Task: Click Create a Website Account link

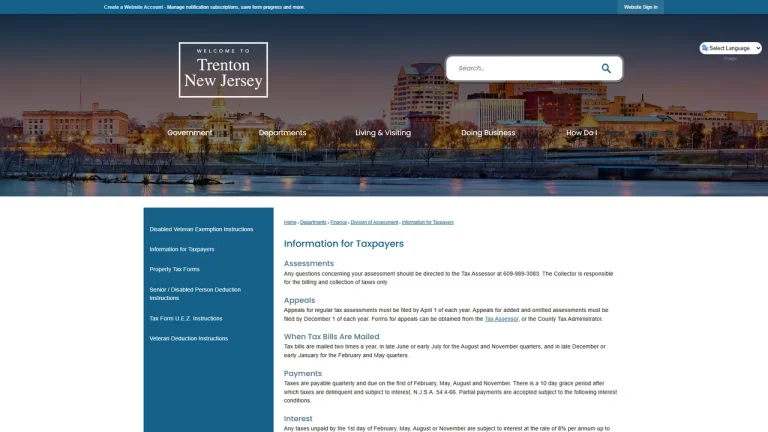Action: pos(133,7)
